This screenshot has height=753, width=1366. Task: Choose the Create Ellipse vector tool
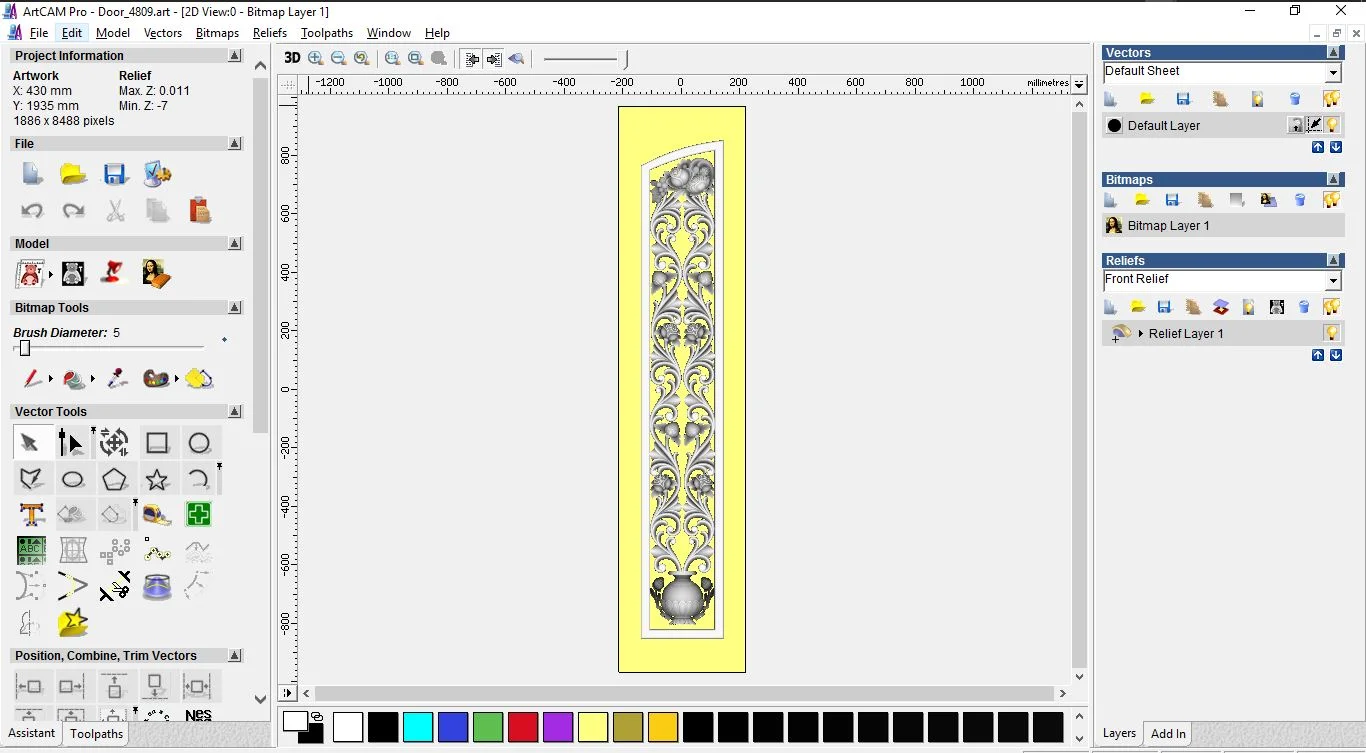coord(73,480)
